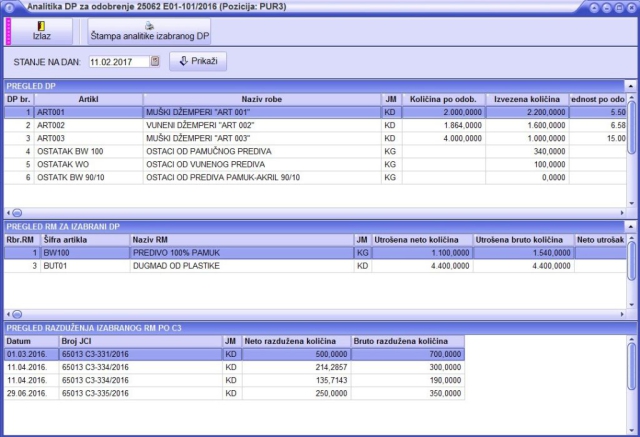640x437 pixels.
Task: Sort by the Naziv robe column header
Action: (258, 100)
